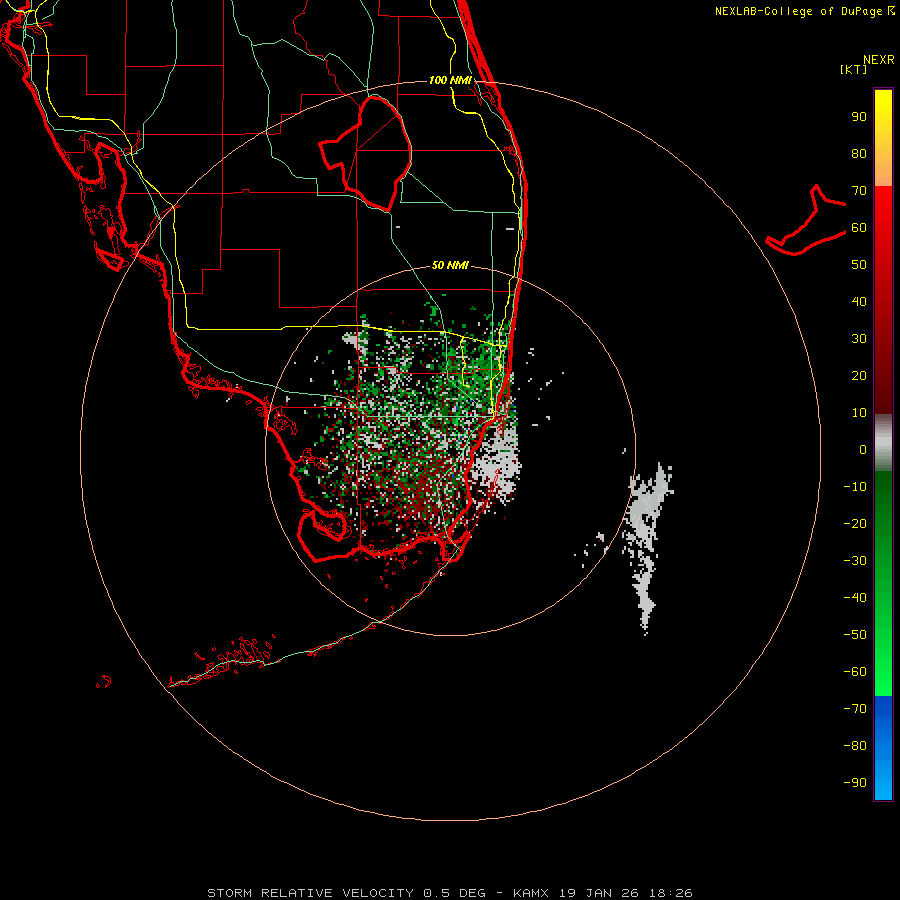
Task: Click the 100 NMI range ring label
Action: click(x=450, y=80)
